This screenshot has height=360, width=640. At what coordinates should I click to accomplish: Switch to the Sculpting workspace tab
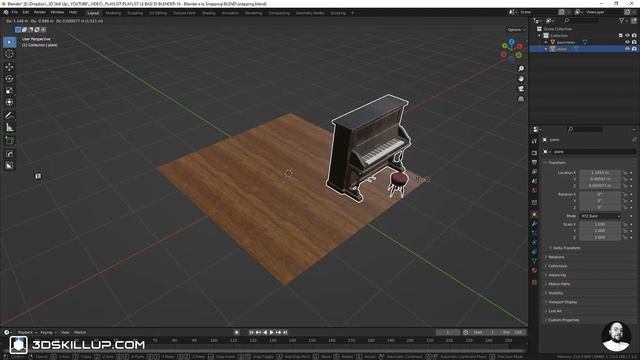(135, 13)
